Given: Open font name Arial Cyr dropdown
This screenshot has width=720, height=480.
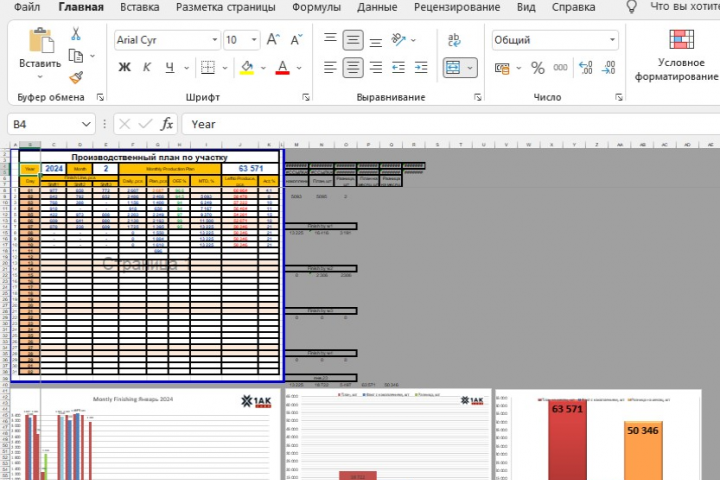Looking at the screenshot, I should point(214,40).
